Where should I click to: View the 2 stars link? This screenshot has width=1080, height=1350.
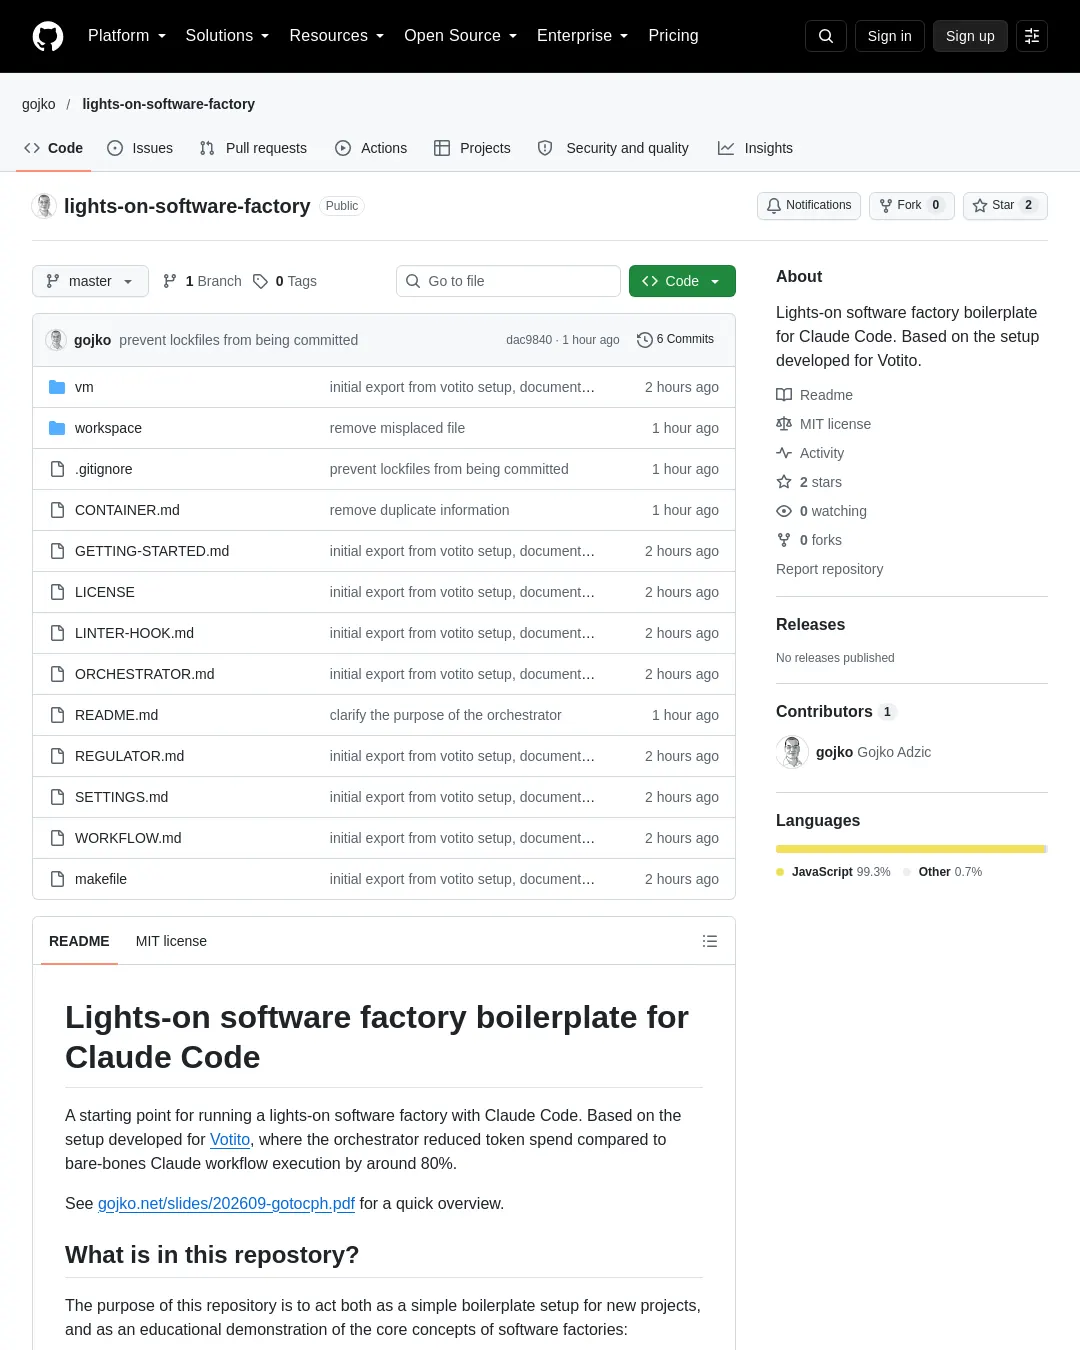(809, 482)
